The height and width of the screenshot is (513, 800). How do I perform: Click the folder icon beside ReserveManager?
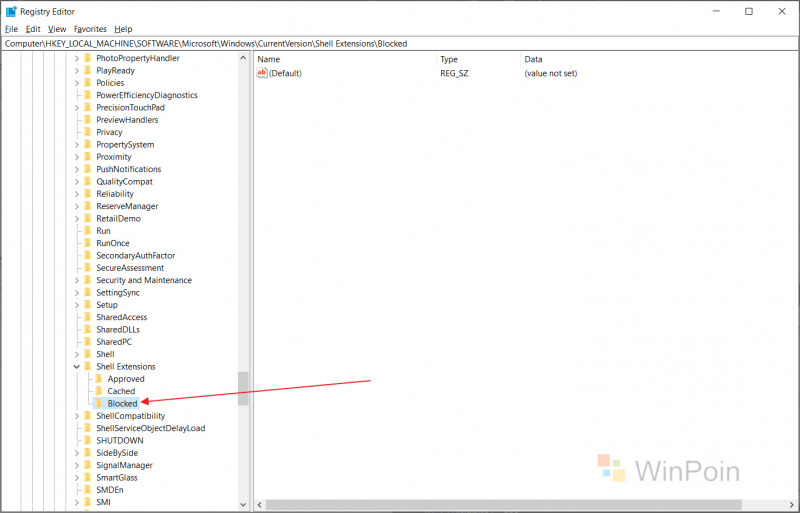pos(87,206)
